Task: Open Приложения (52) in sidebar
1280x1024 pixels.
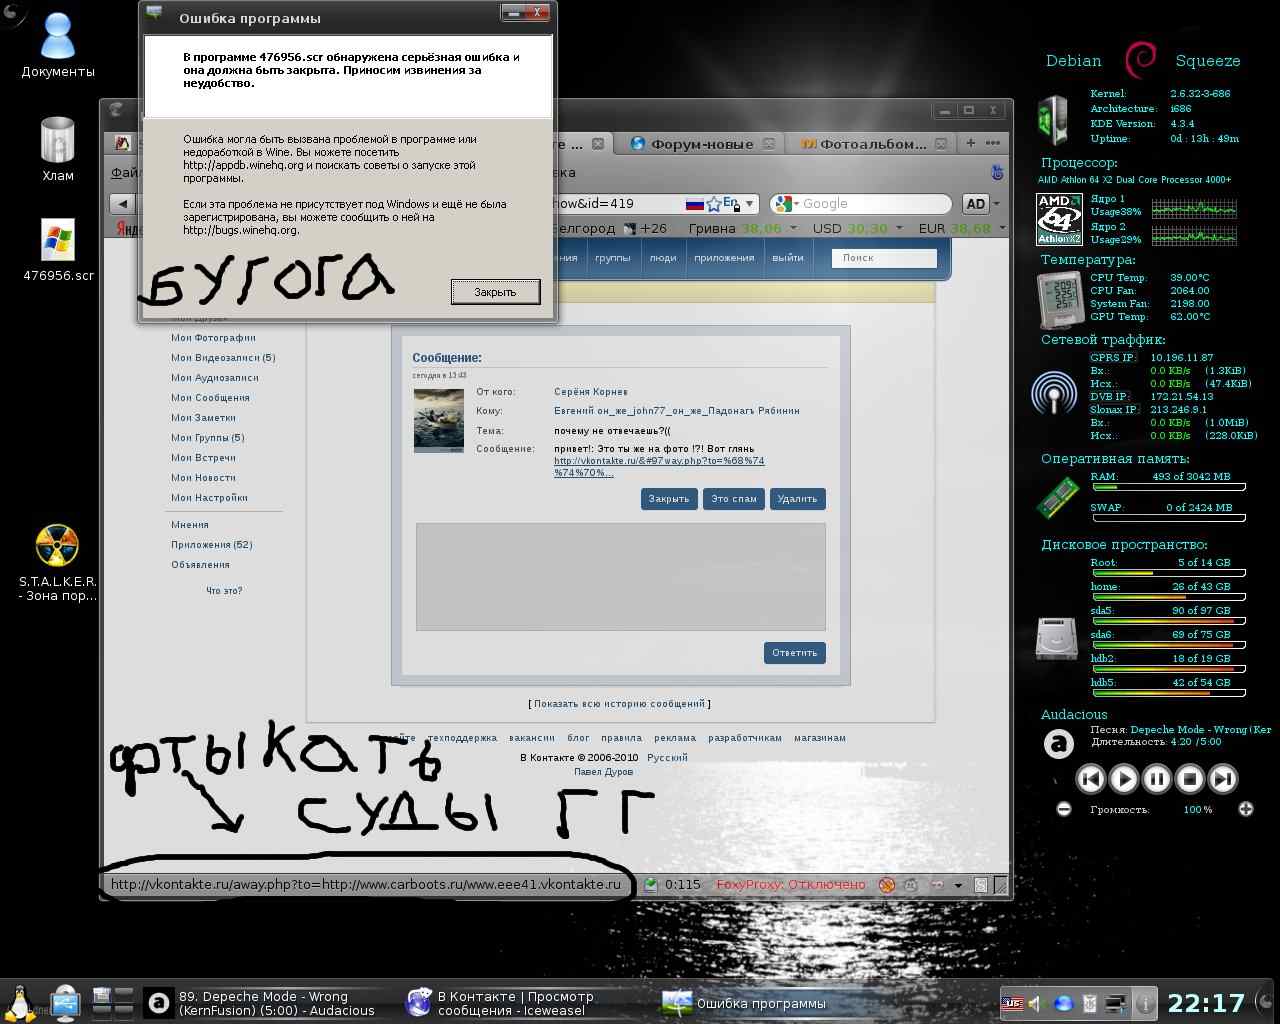Action: (x=211, y=545)
